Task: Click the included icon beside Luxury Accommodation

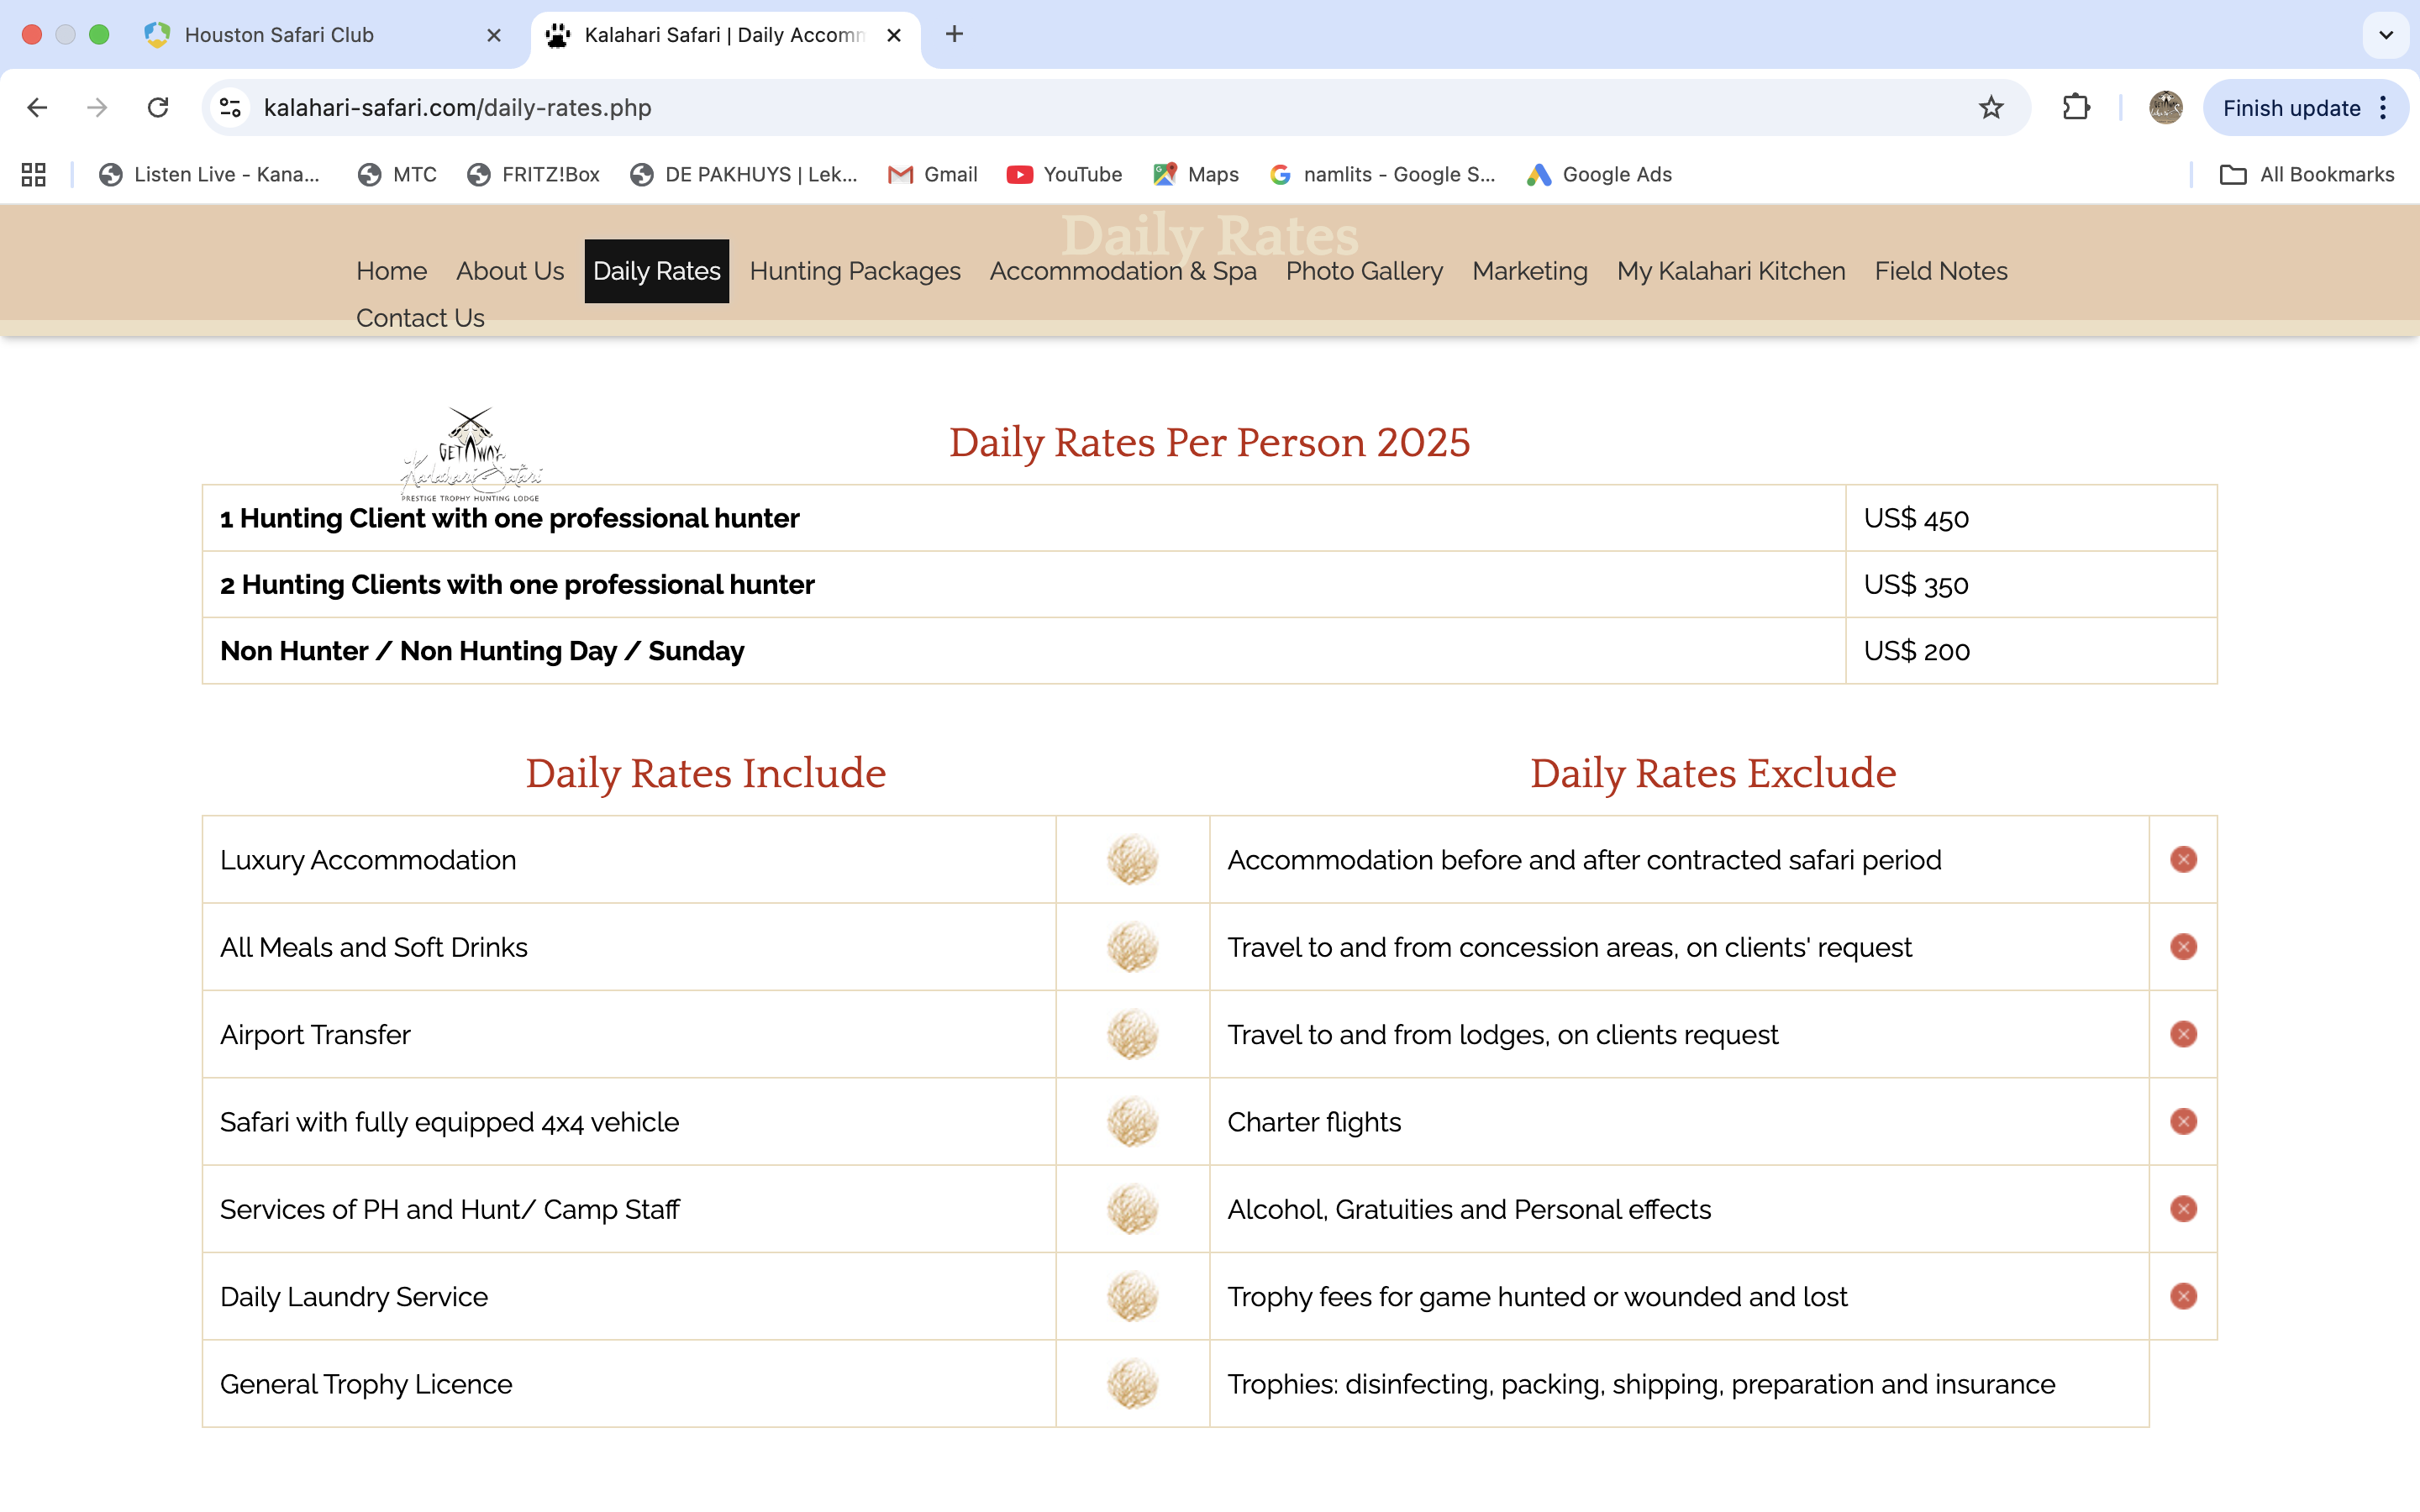Action: click(1132, 860)
